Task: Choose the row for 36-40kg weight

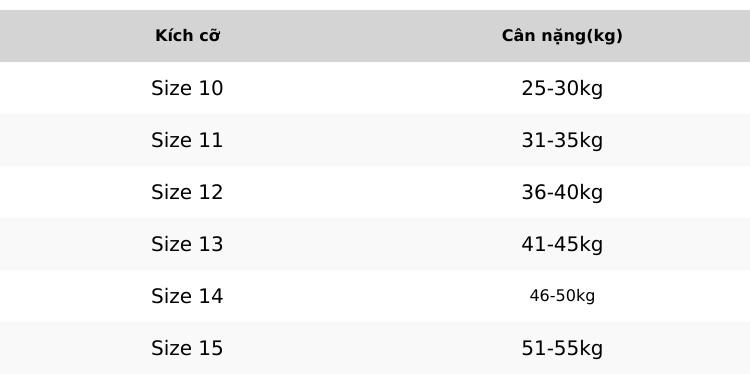Action: pyautogui.click(x=375, y=192)
